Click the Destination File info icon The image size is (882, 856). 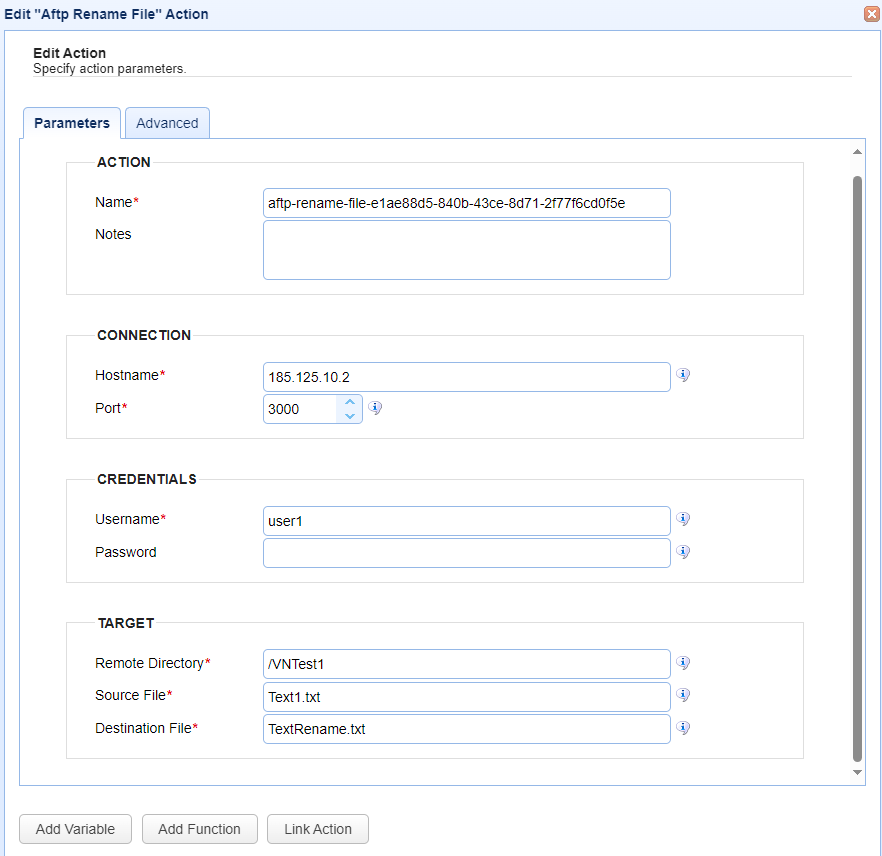pos(683,728)
